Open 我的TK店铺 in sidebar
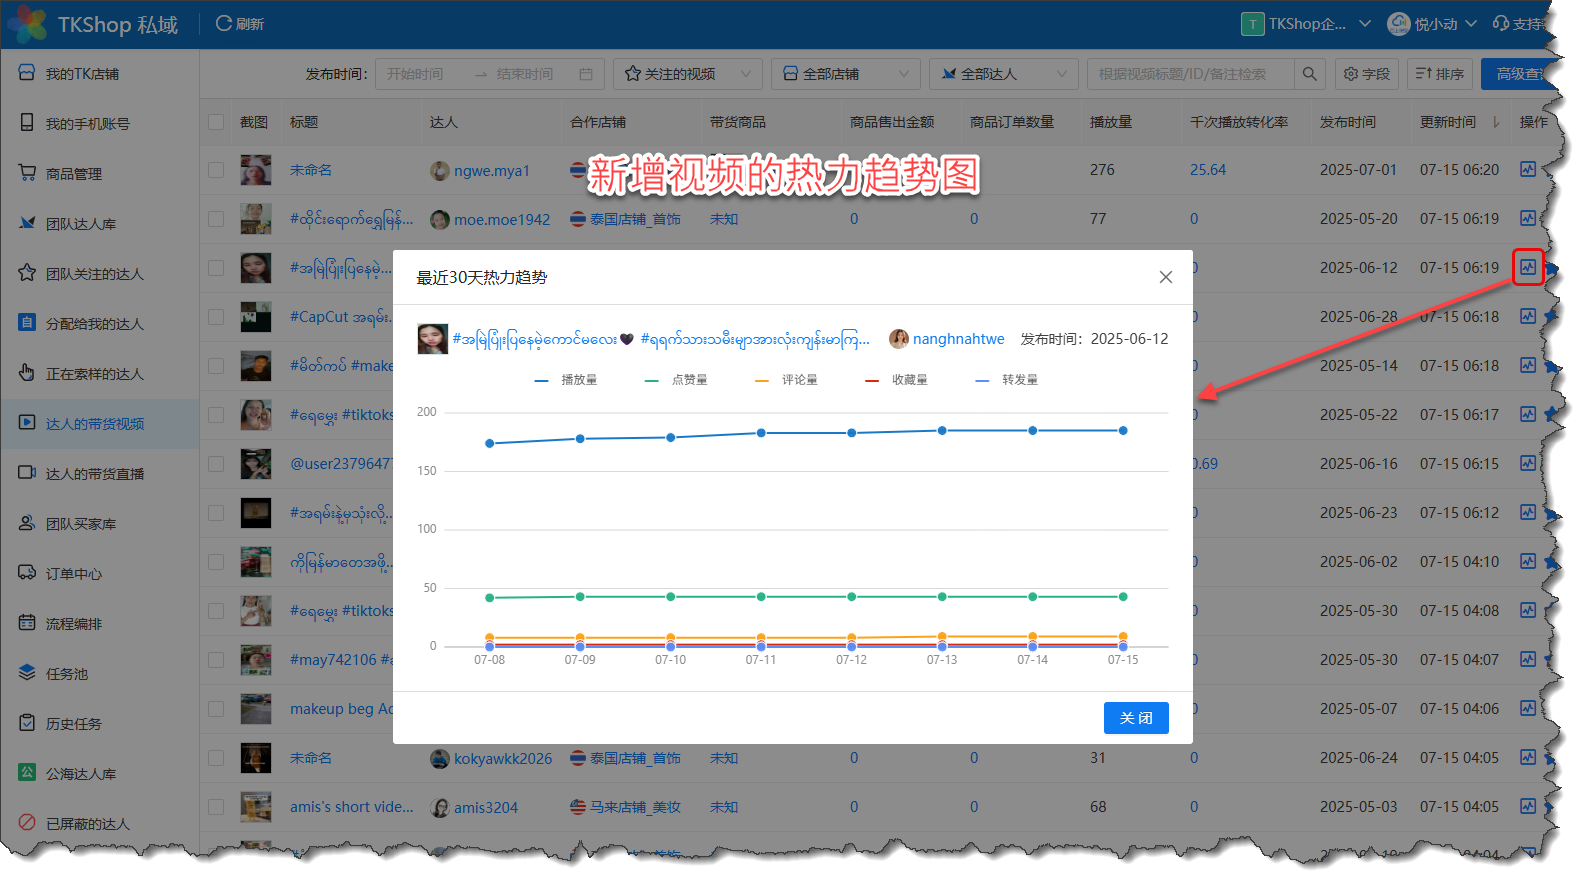 (100, 74)
